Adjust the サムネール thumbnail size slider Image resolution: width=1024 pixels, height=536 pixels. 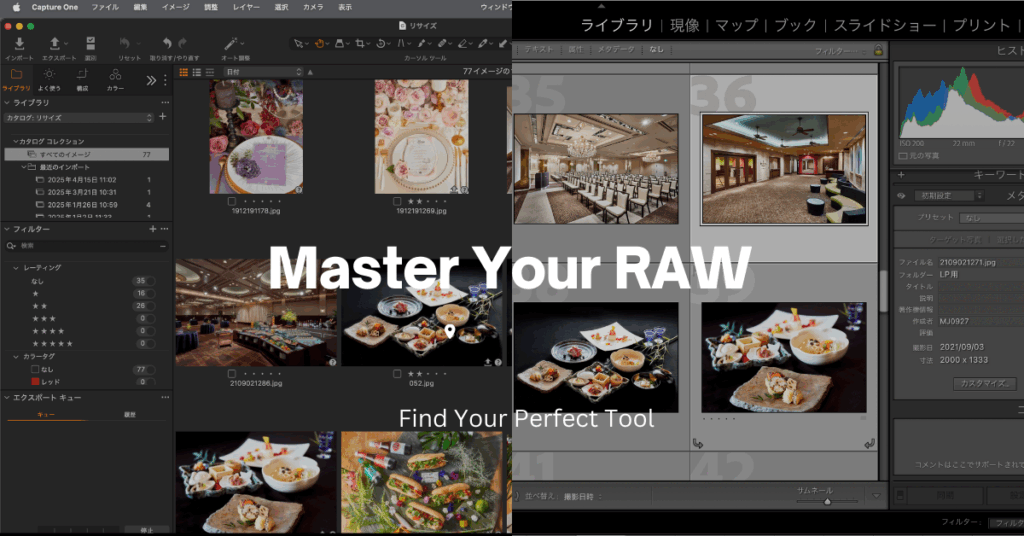[827, 501]
